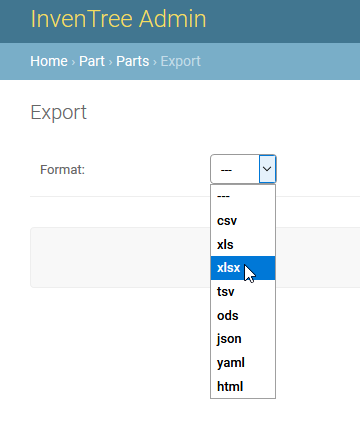Choose the yaml export format

[x=243, y=363]
